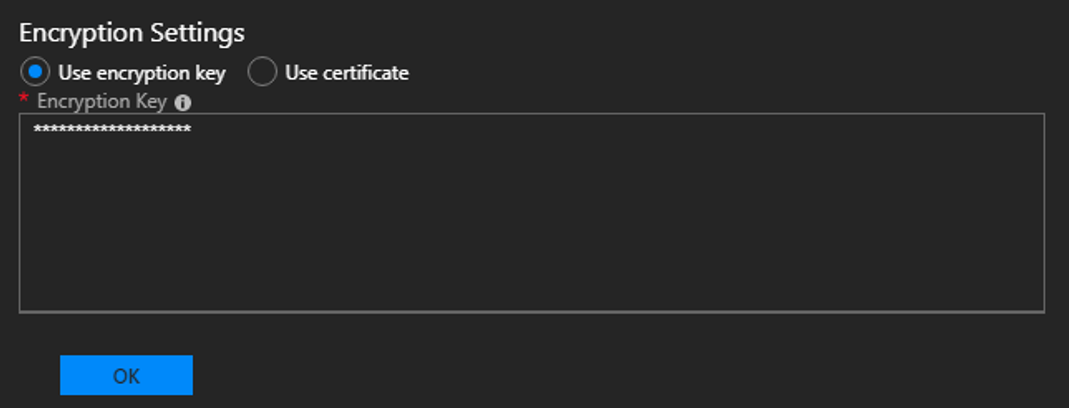Show tooltip via Encryption Key info circle
This screenshot has width=1069, height=408.
tap(183, 103)
